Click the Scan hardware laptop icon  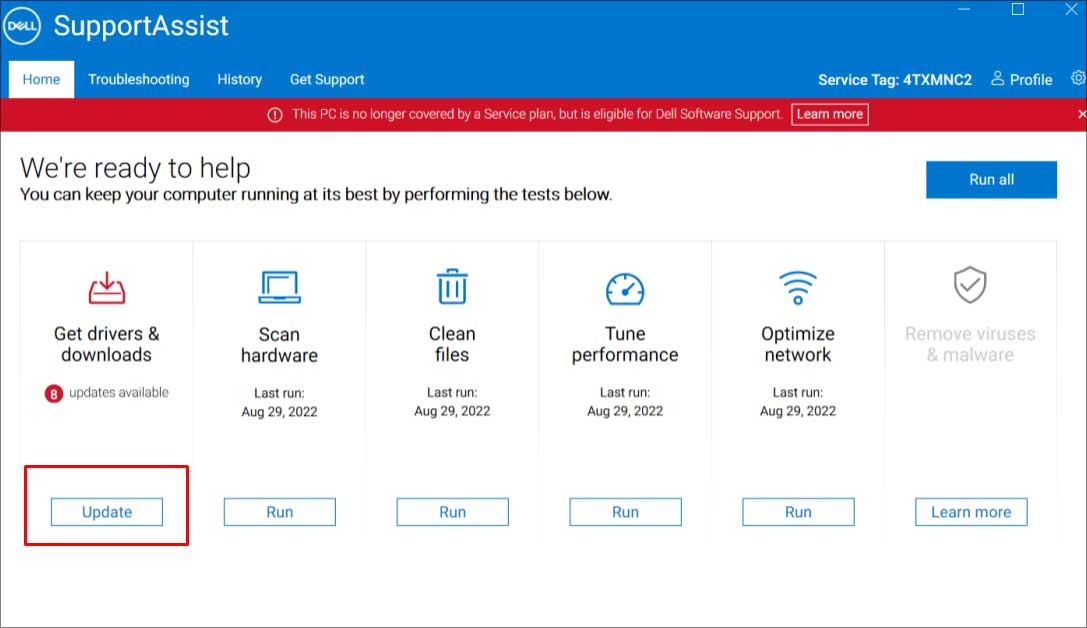pyautogui.click(x=279, y=288)
